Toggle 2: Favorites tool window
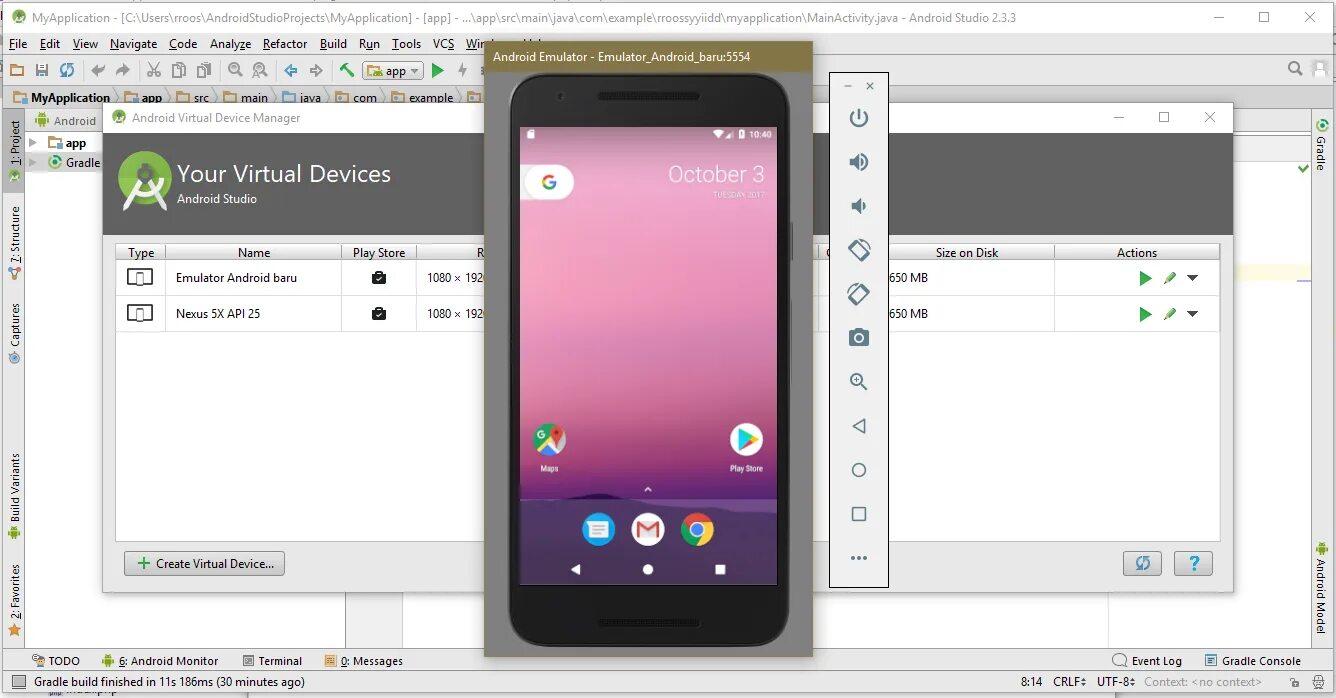The image size is (1336, 698). coord(14,601)
